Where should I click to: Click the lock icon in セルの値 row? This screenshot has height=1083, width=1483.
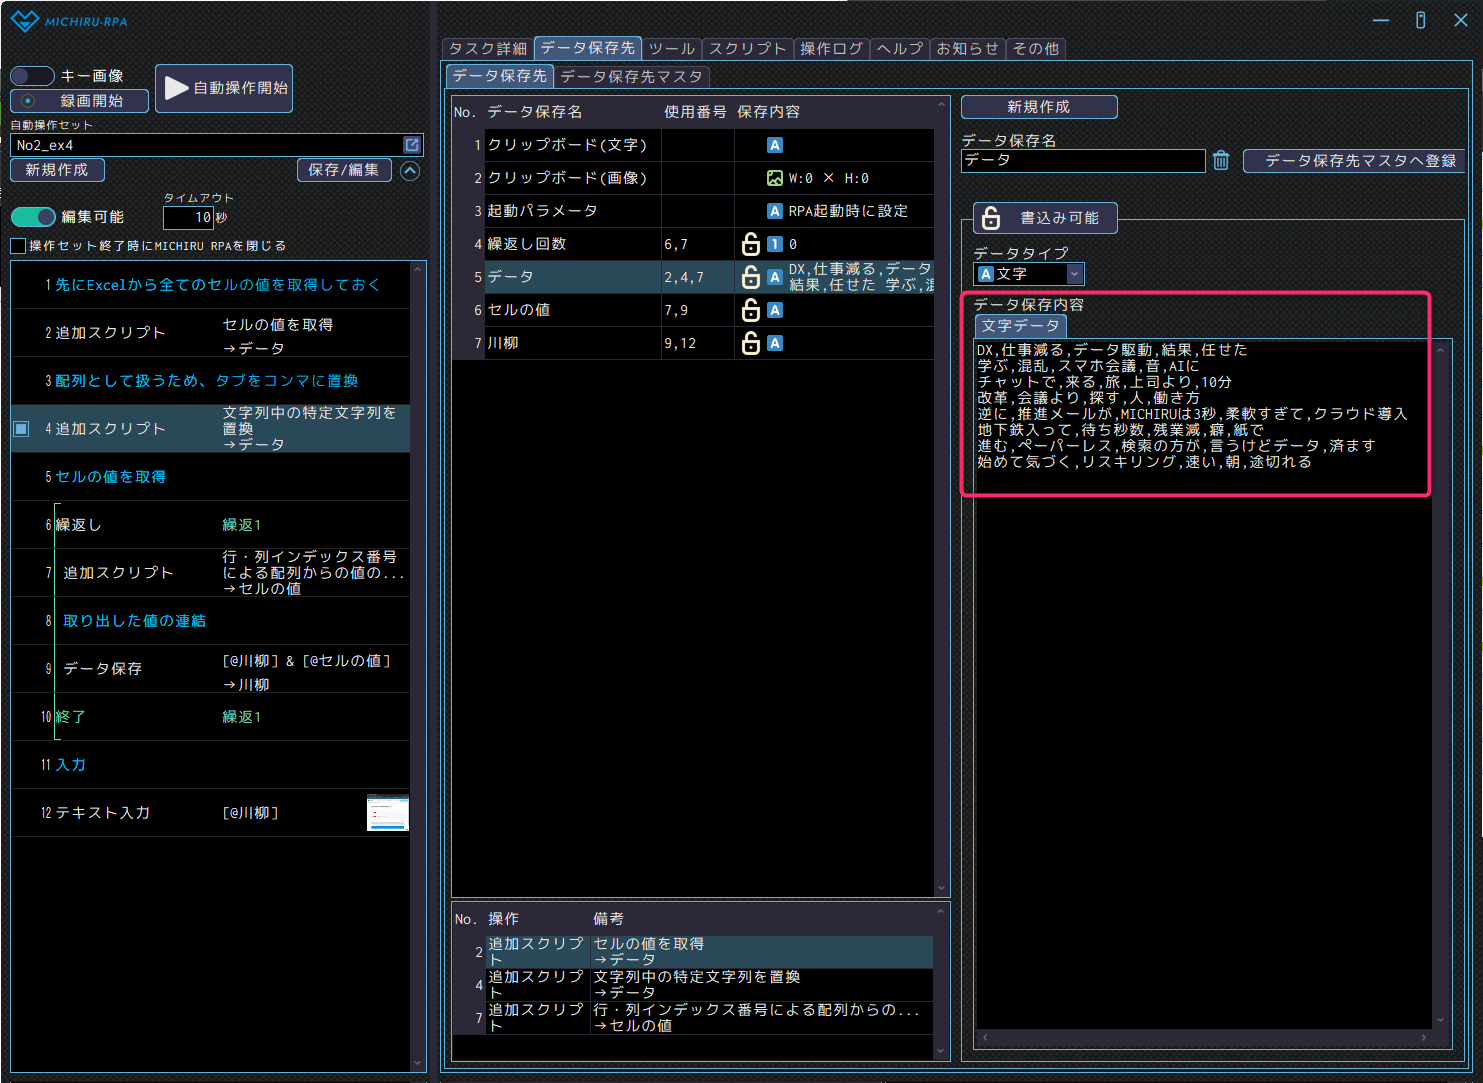[x=750, y=310]
